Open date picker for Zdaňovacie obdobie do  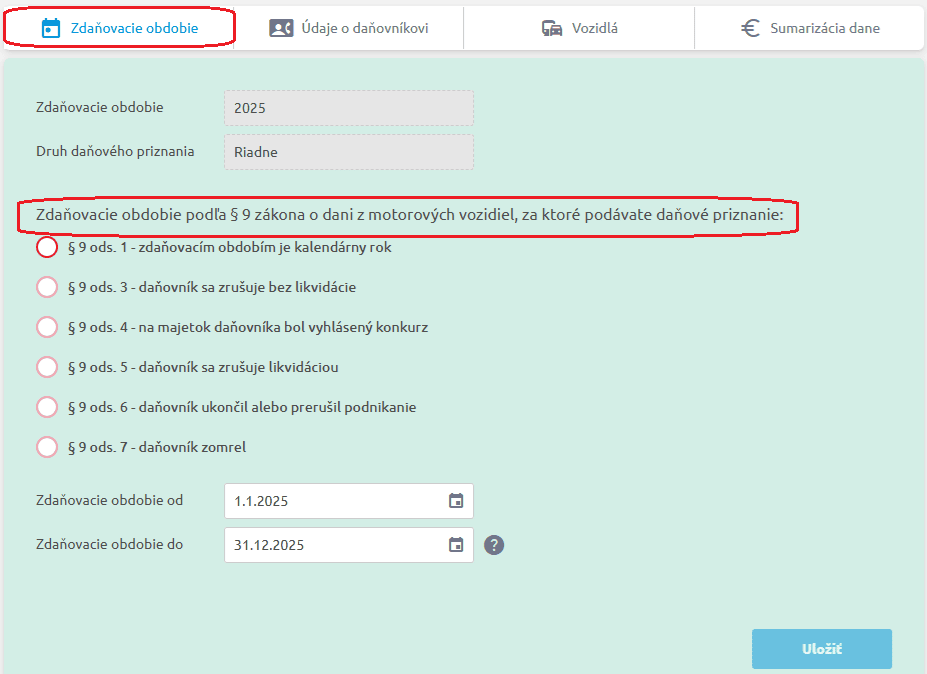click(x=456, y=545)
